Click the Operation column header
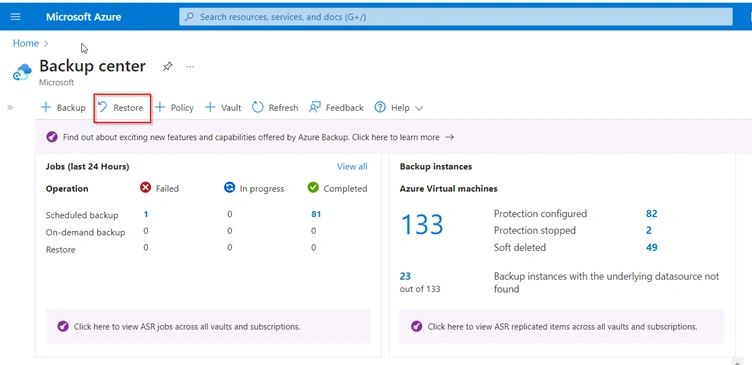This screenshot has width=752, height=365. pyautogui.click(x=67, y=188)
